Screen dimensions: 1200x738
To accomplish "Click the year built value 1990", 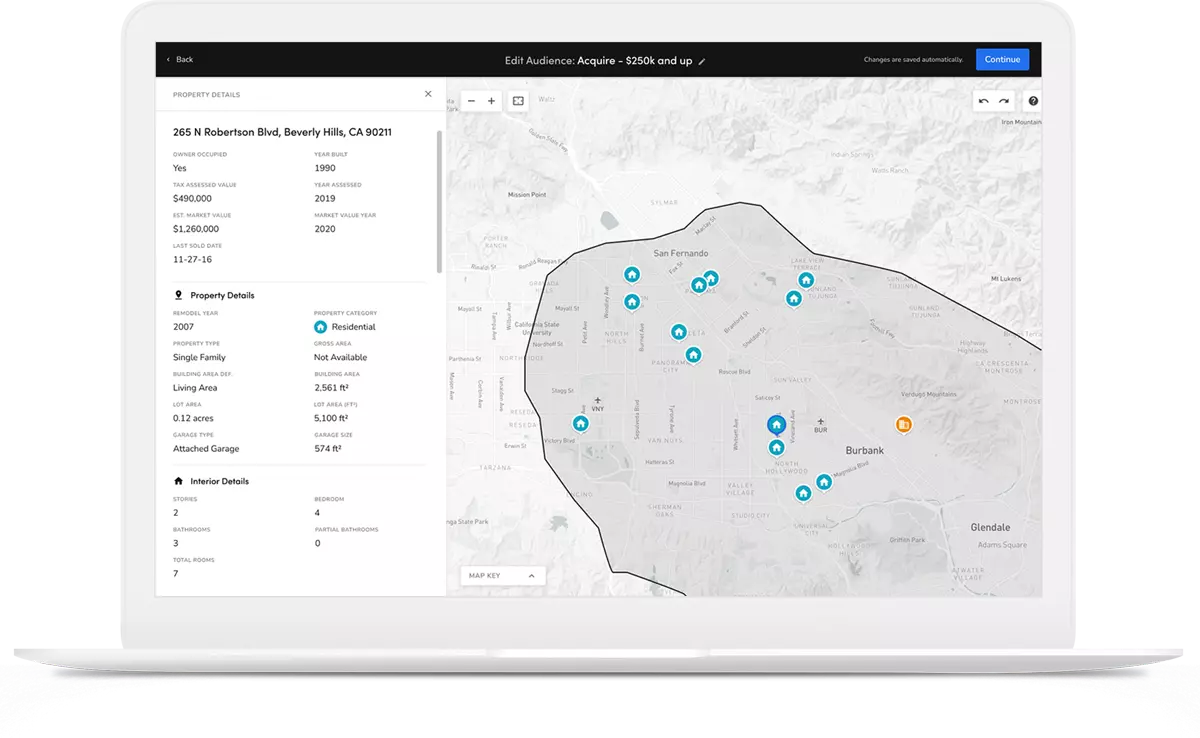I will (325, 168).
